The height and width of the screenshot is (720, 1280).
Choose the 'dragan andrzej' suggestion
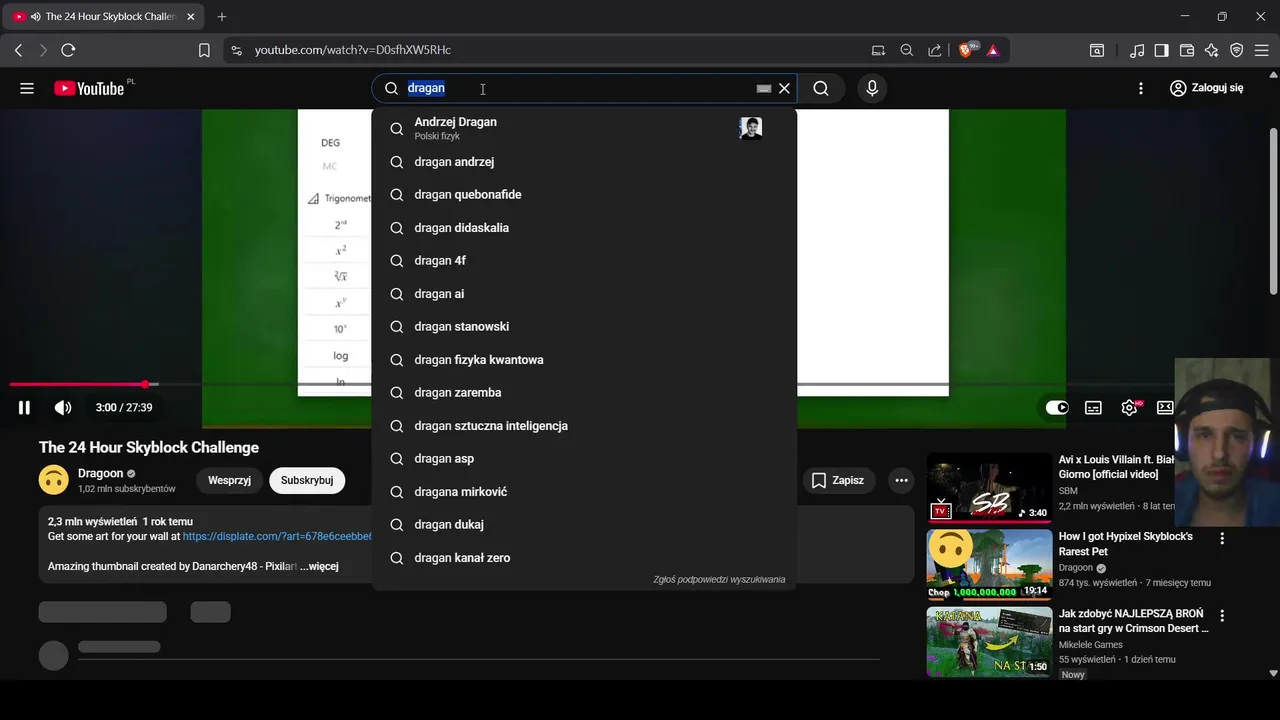(584, 162)
